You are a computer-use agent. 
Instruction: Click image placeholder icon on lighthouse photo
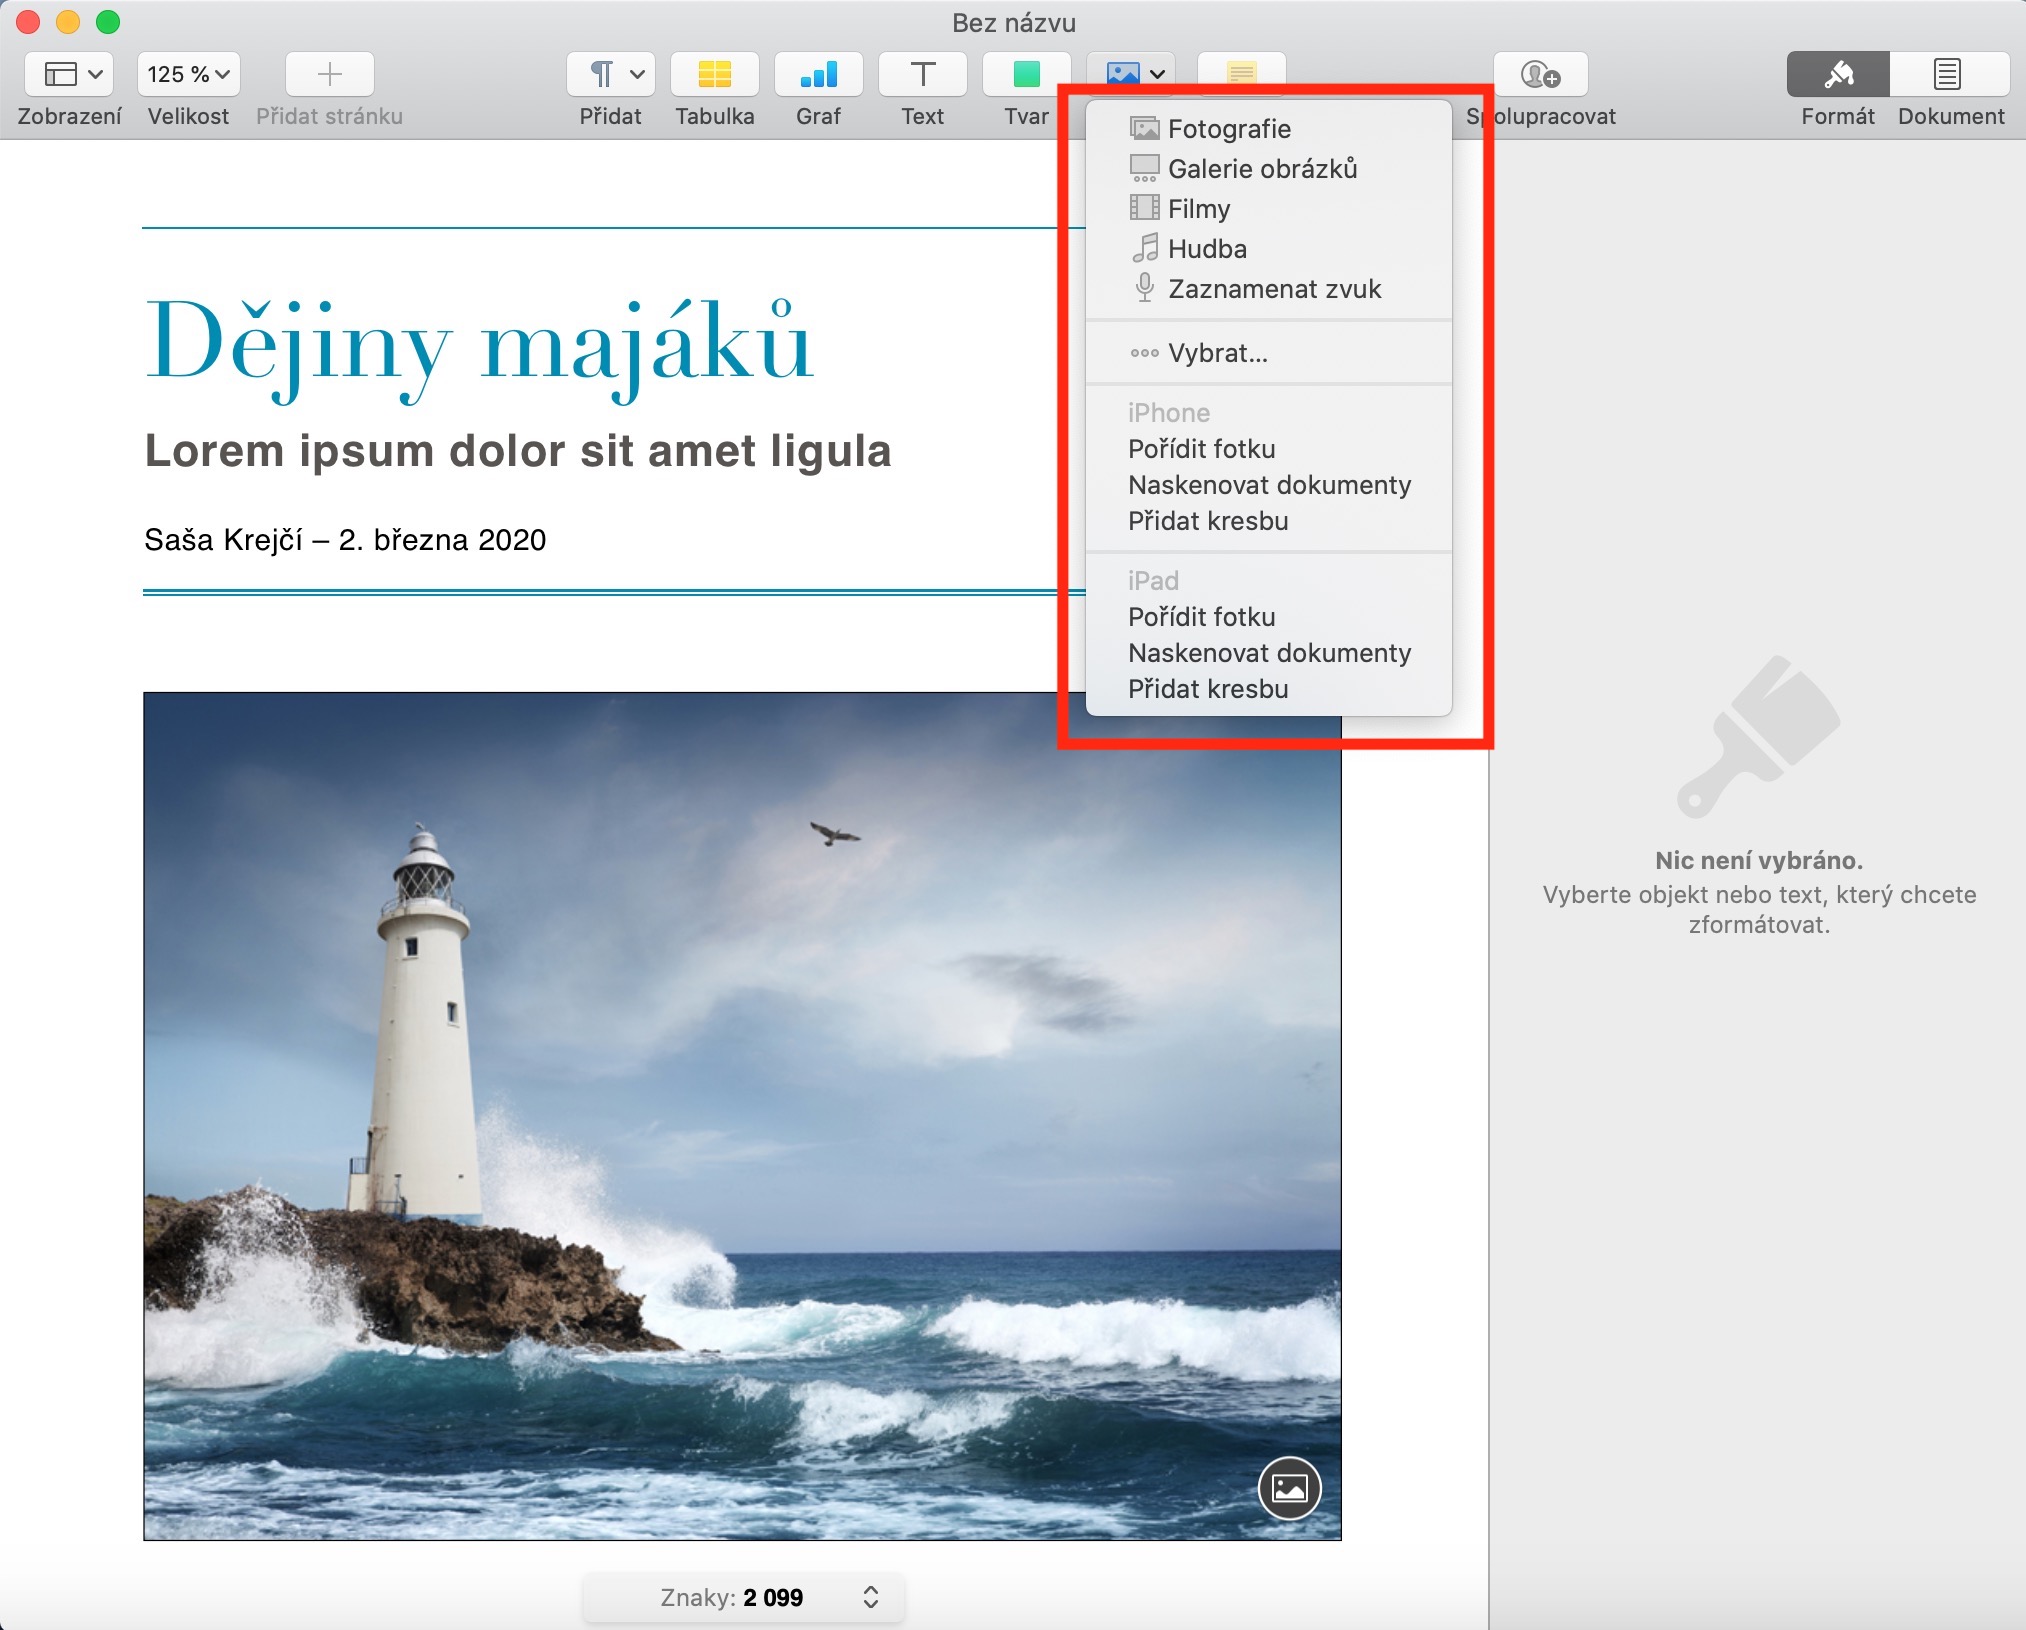click(1289, 1488)
